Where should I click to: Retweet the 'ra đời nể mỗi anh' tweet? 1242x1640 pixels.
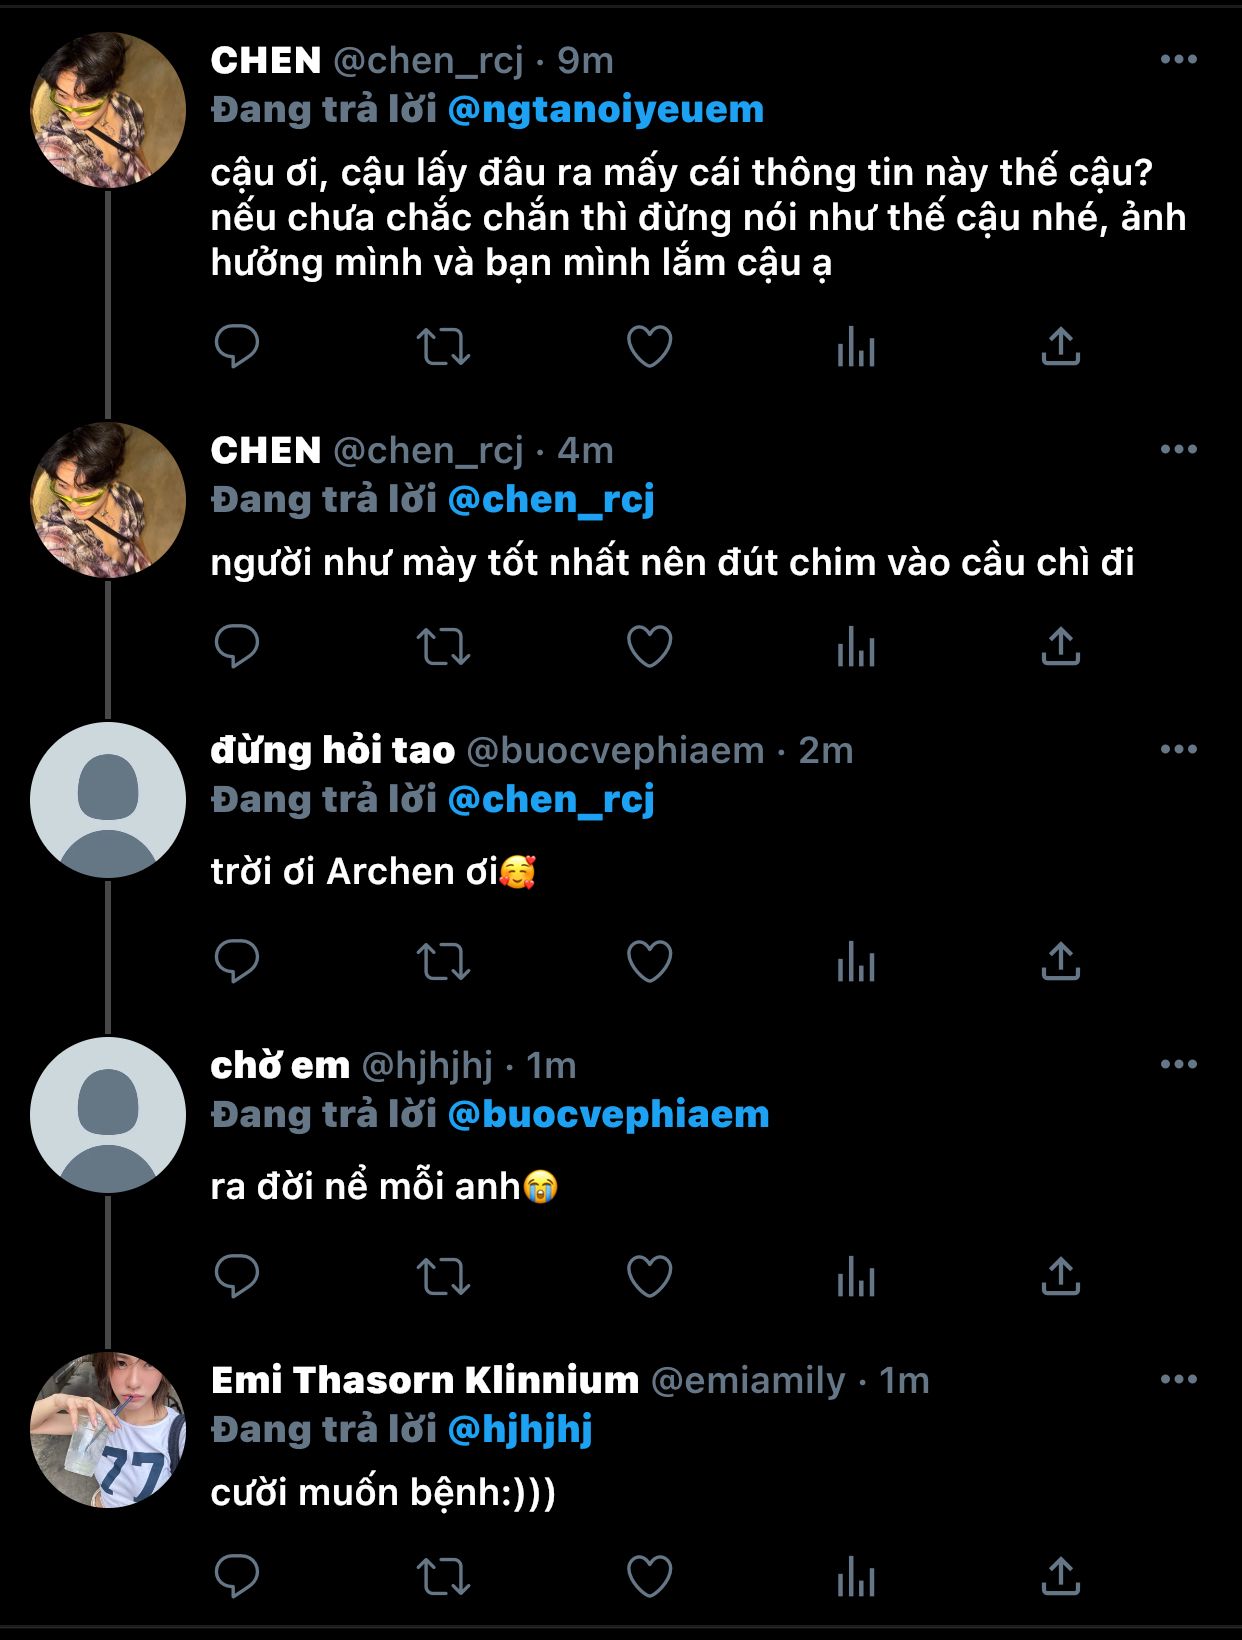(x=443, y=1277)
